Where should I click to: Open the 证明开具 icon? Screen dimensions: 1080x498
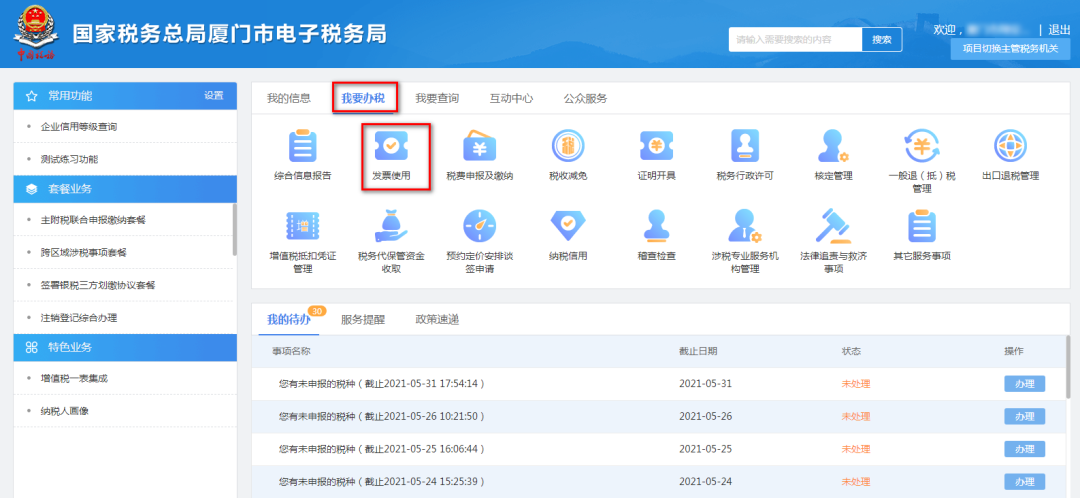point(657,148)
